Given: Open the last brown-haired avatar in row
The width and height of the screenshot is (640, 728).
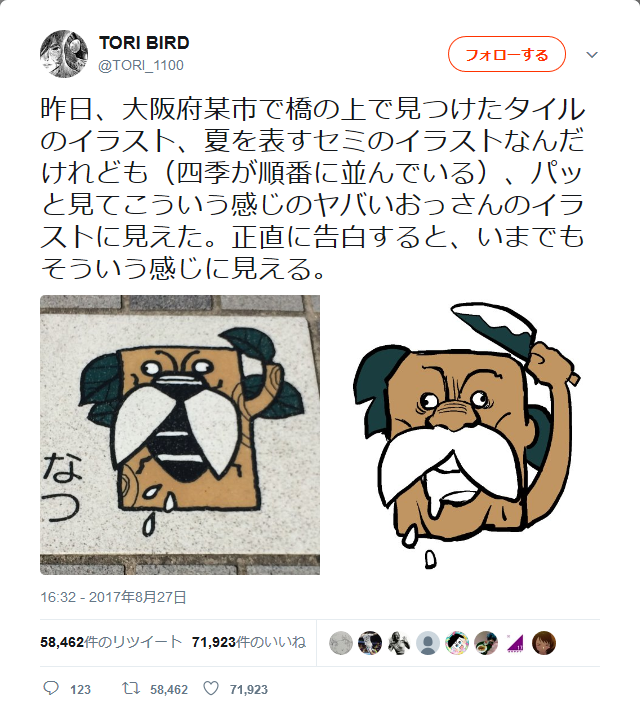Looking at the screenshot, I should coord(544,643).
